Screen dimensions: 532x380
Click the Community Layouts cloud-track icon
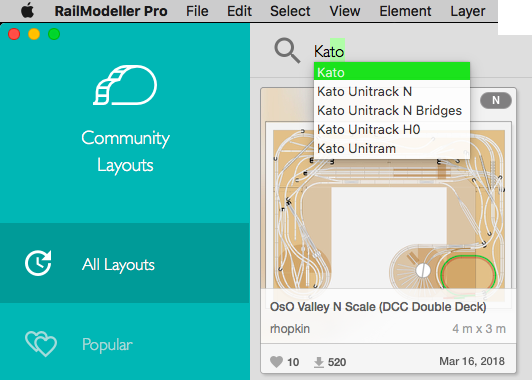(x=125, y=85)
